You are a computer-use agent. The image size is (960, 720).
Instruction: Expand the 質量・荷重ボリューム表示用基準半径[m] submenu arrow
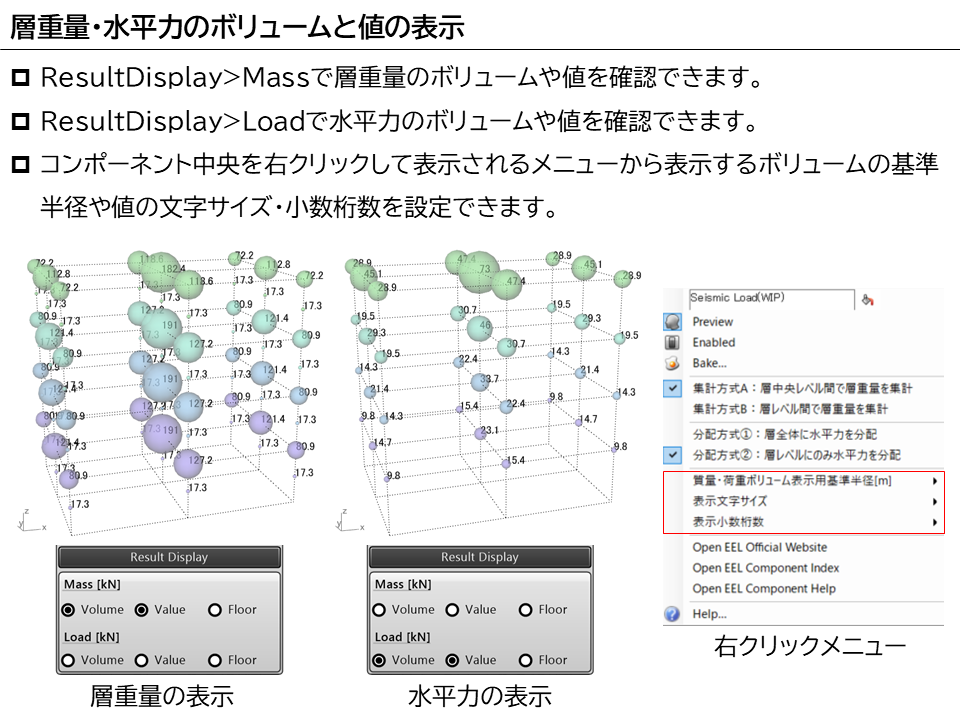click(935, 481)
